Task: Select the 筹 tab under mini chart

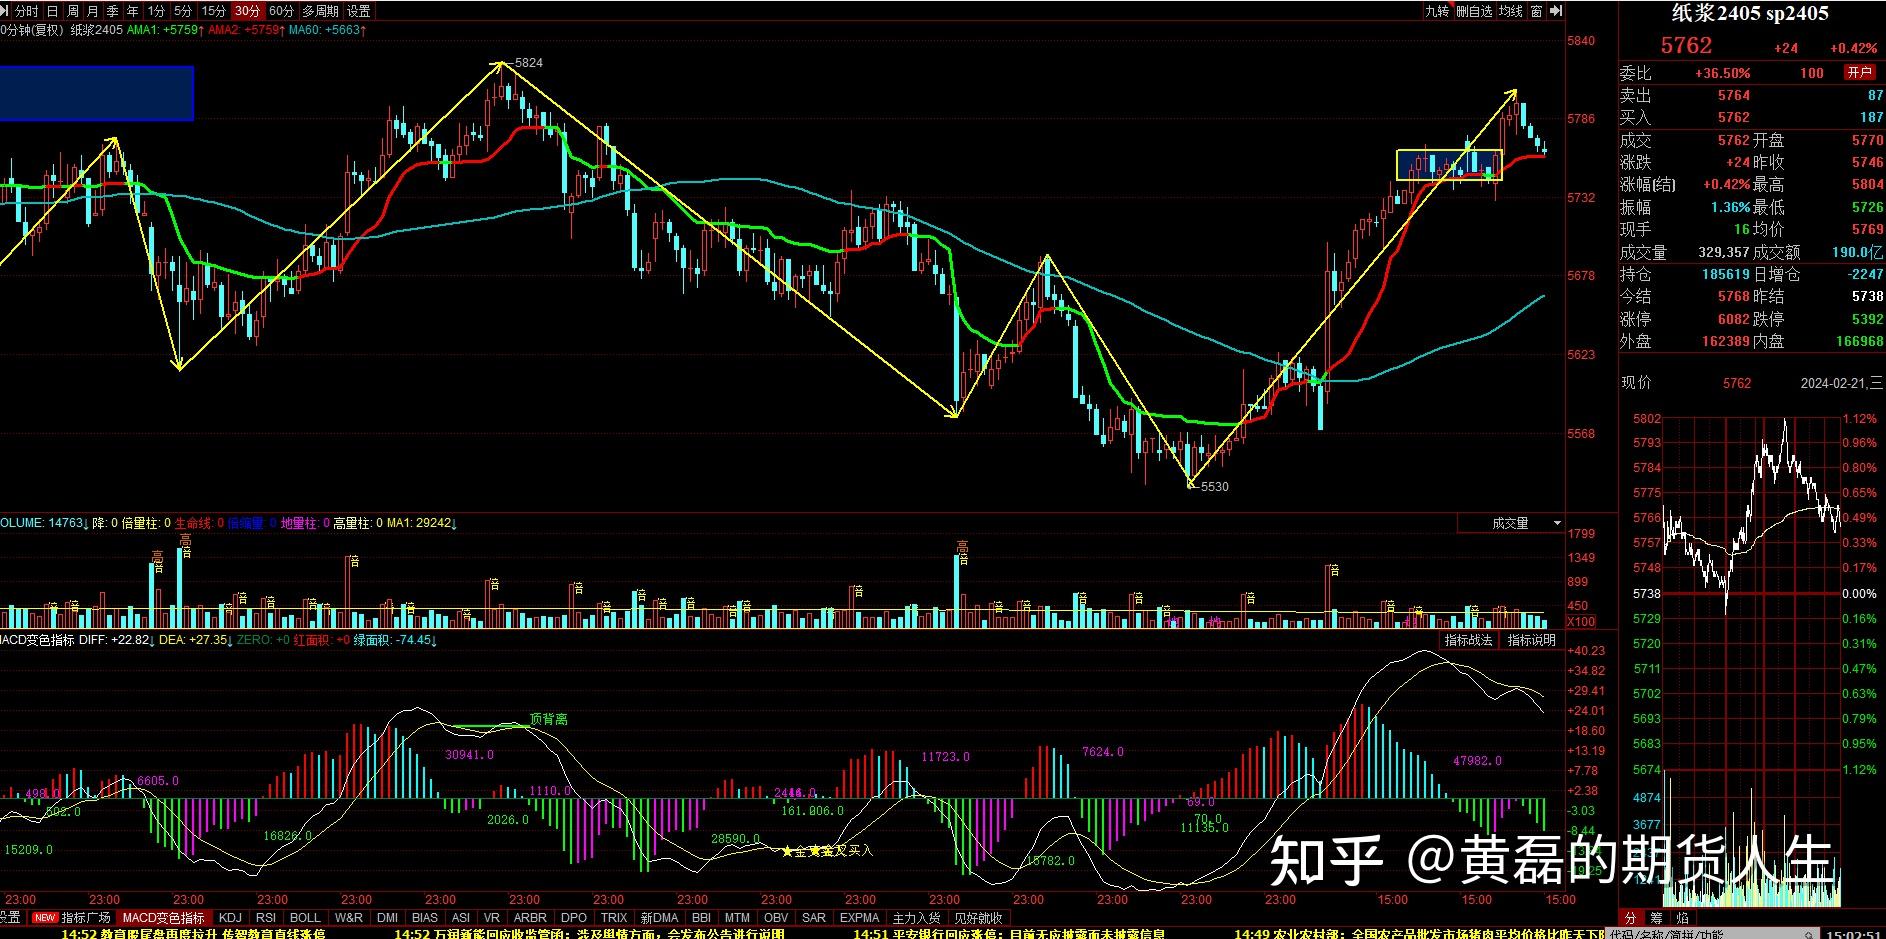Action: [1657, 917]
